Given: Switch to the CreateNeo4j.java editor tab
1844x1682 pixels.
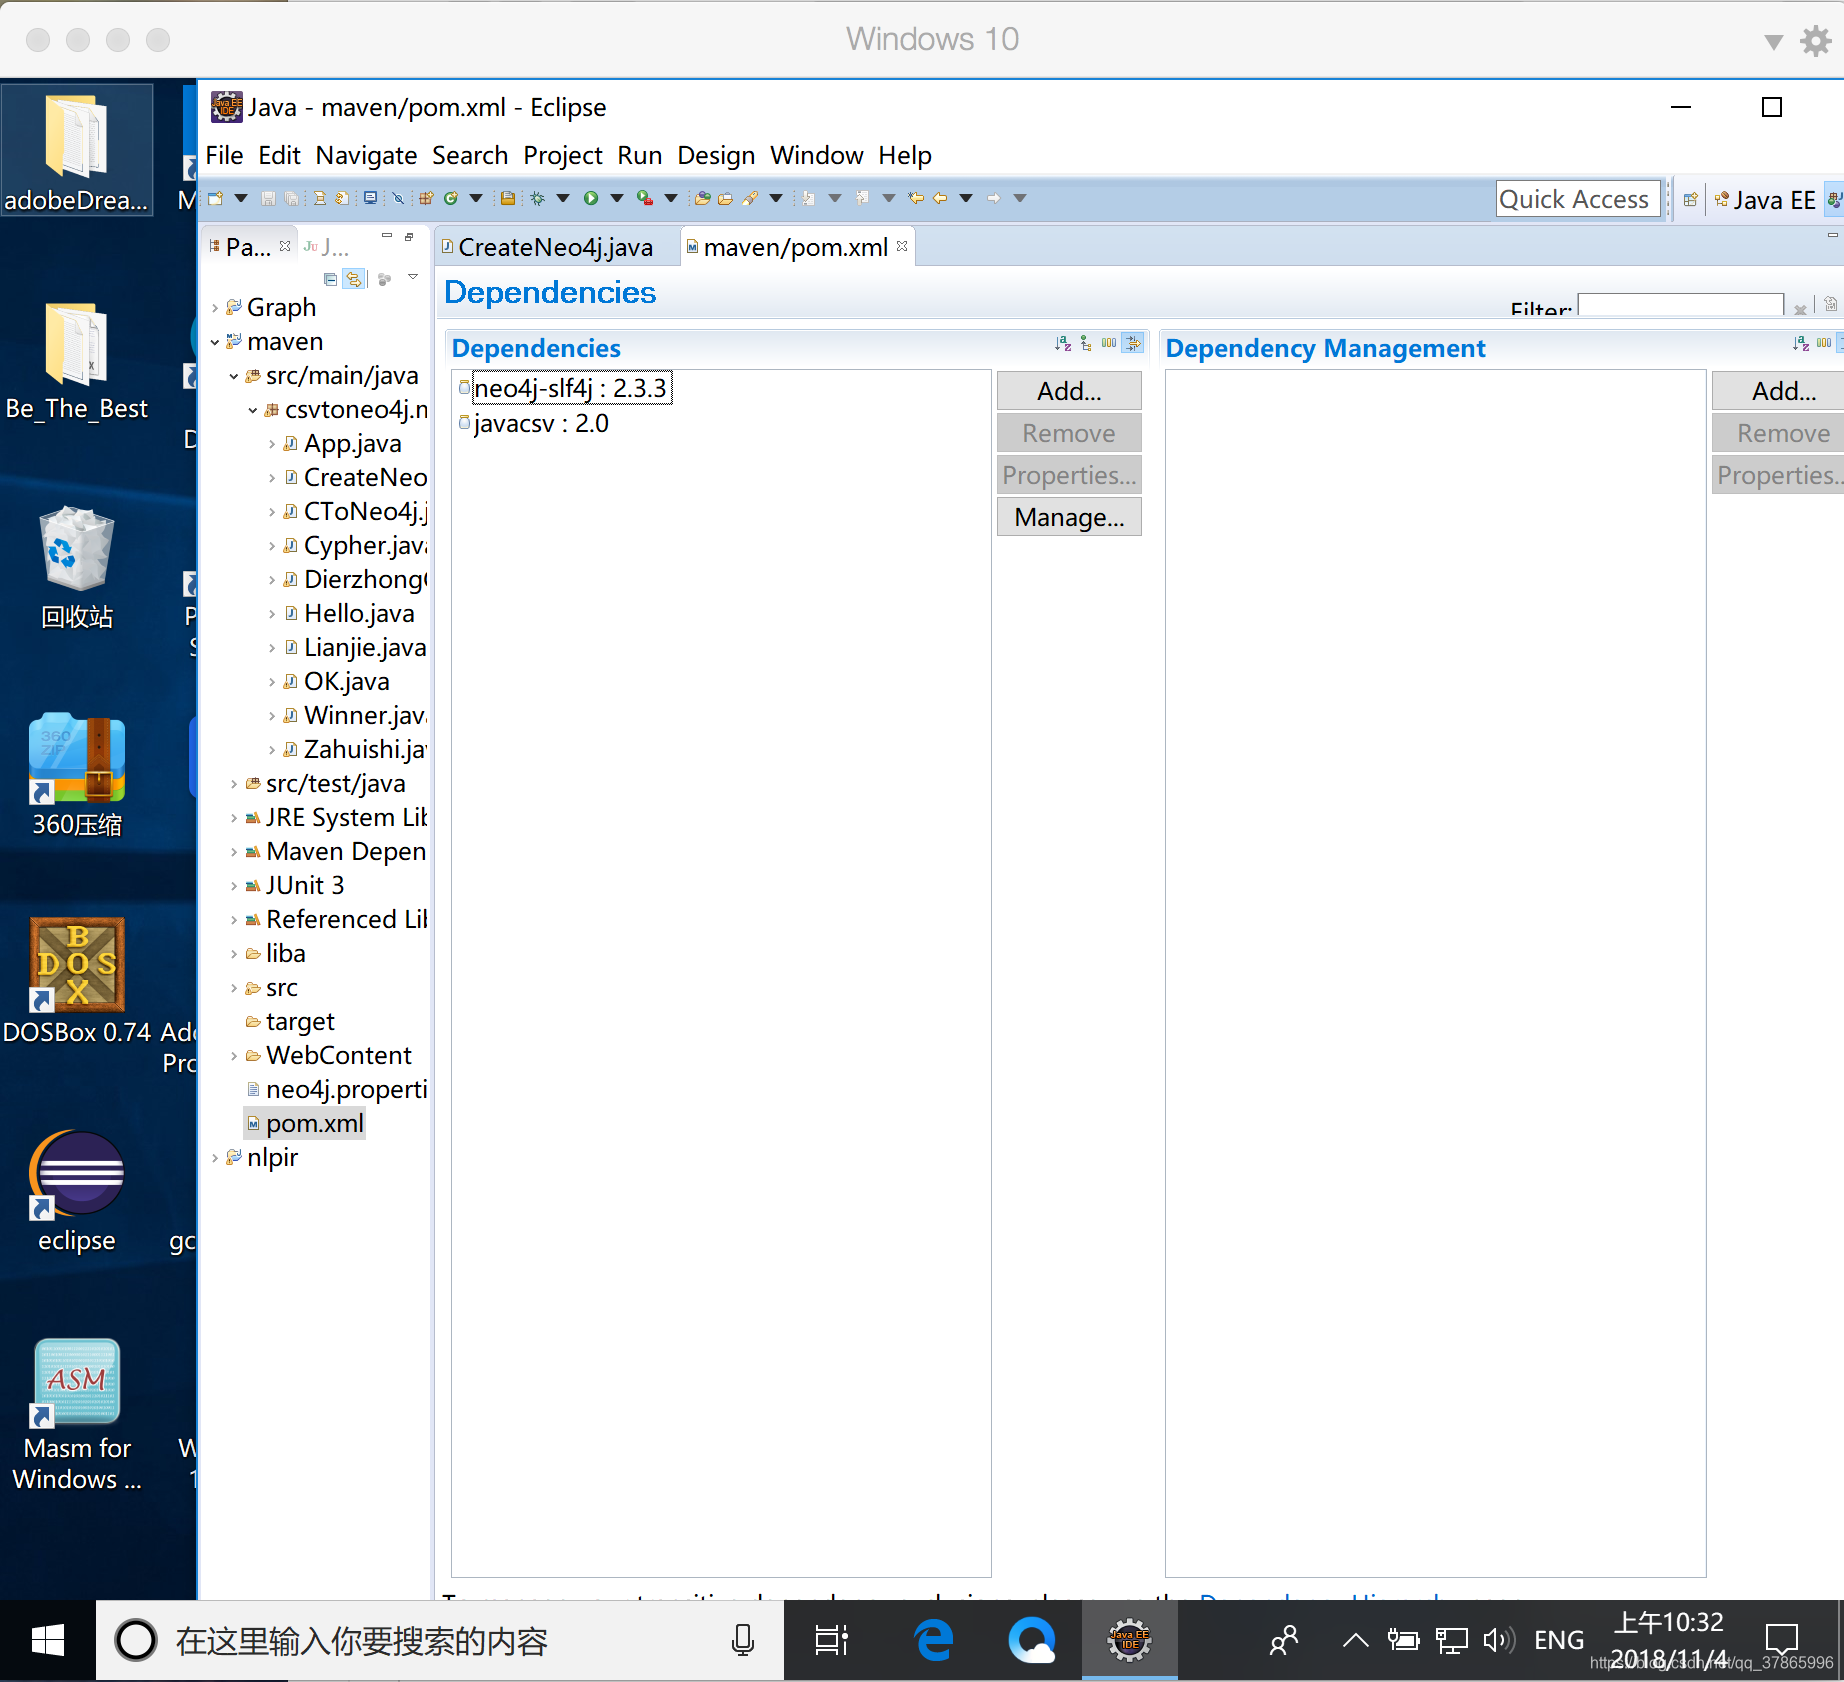Looking at the screenshot, I should [x=555, y=247].
